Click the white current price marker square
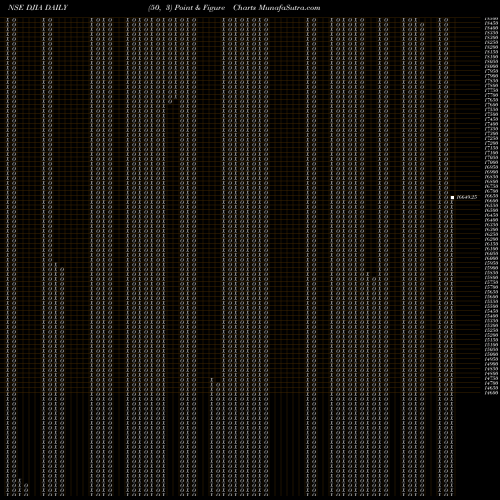Image resolution: width=500 pixels, height=500 pixels. tap(452, 197)
